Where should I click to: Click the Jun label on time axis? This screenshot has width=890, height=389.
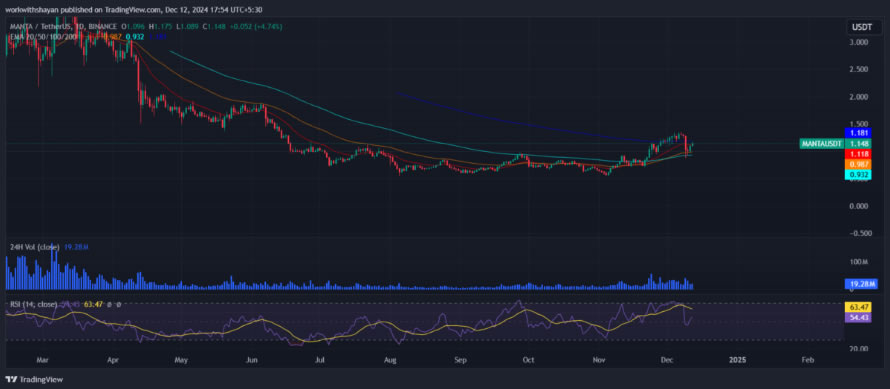(x=252, y=360)
